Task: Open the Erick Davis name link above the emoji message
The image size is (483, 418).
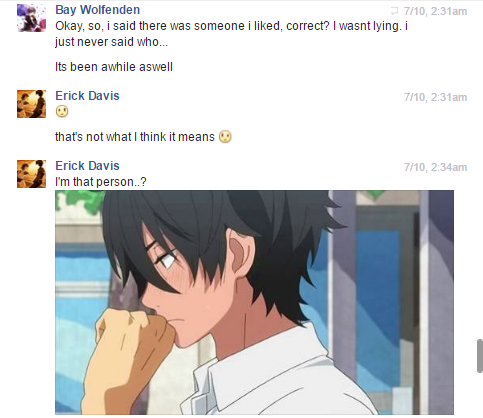Action: [87, 96]
